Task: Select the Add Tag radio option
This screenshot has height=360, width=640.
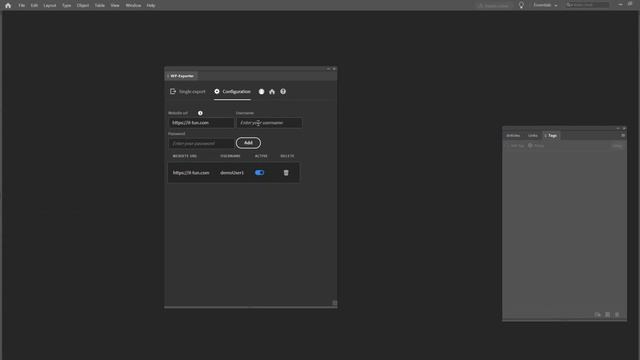Action: click(x=515, y=146)
